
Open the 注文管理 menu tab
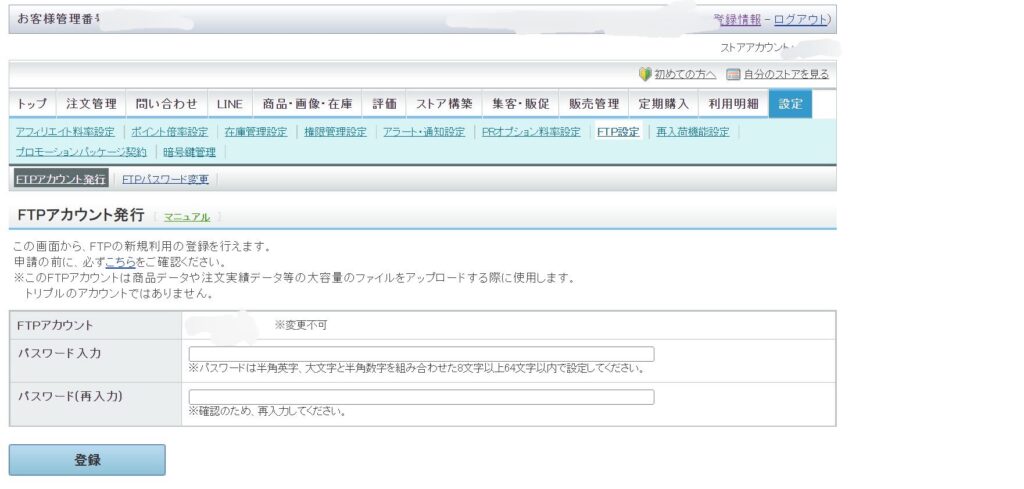pyautogui.click(x=91, y=104)
